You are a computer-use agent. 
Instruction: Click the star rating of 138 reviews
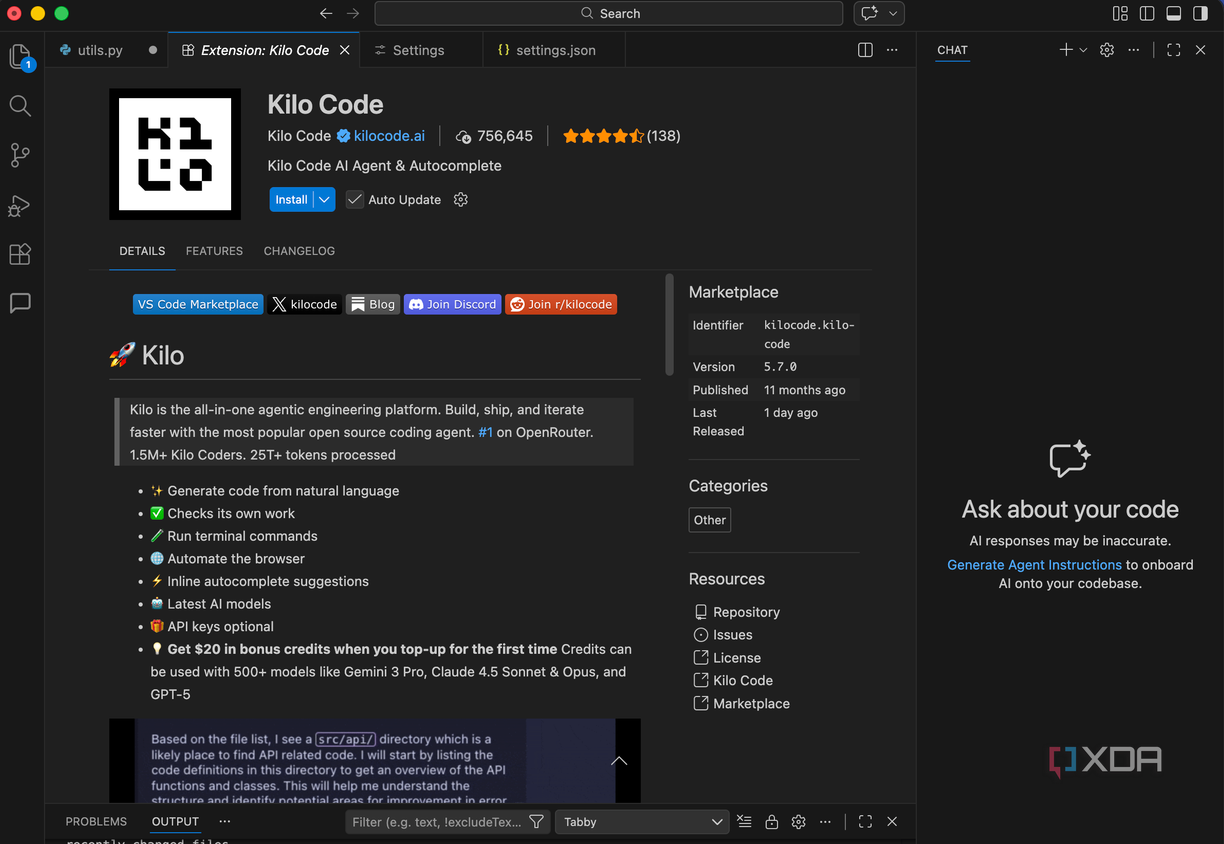tap(621, 136)
